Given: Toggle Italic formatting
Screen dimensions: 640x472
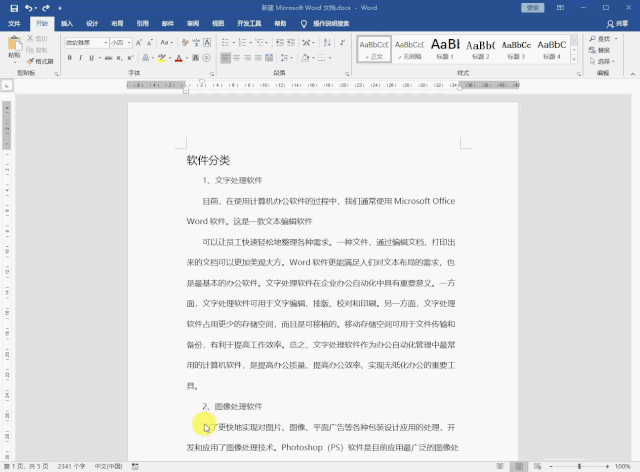Looking at the screenshot, I should pyautogui.click(x=80, y=58).
